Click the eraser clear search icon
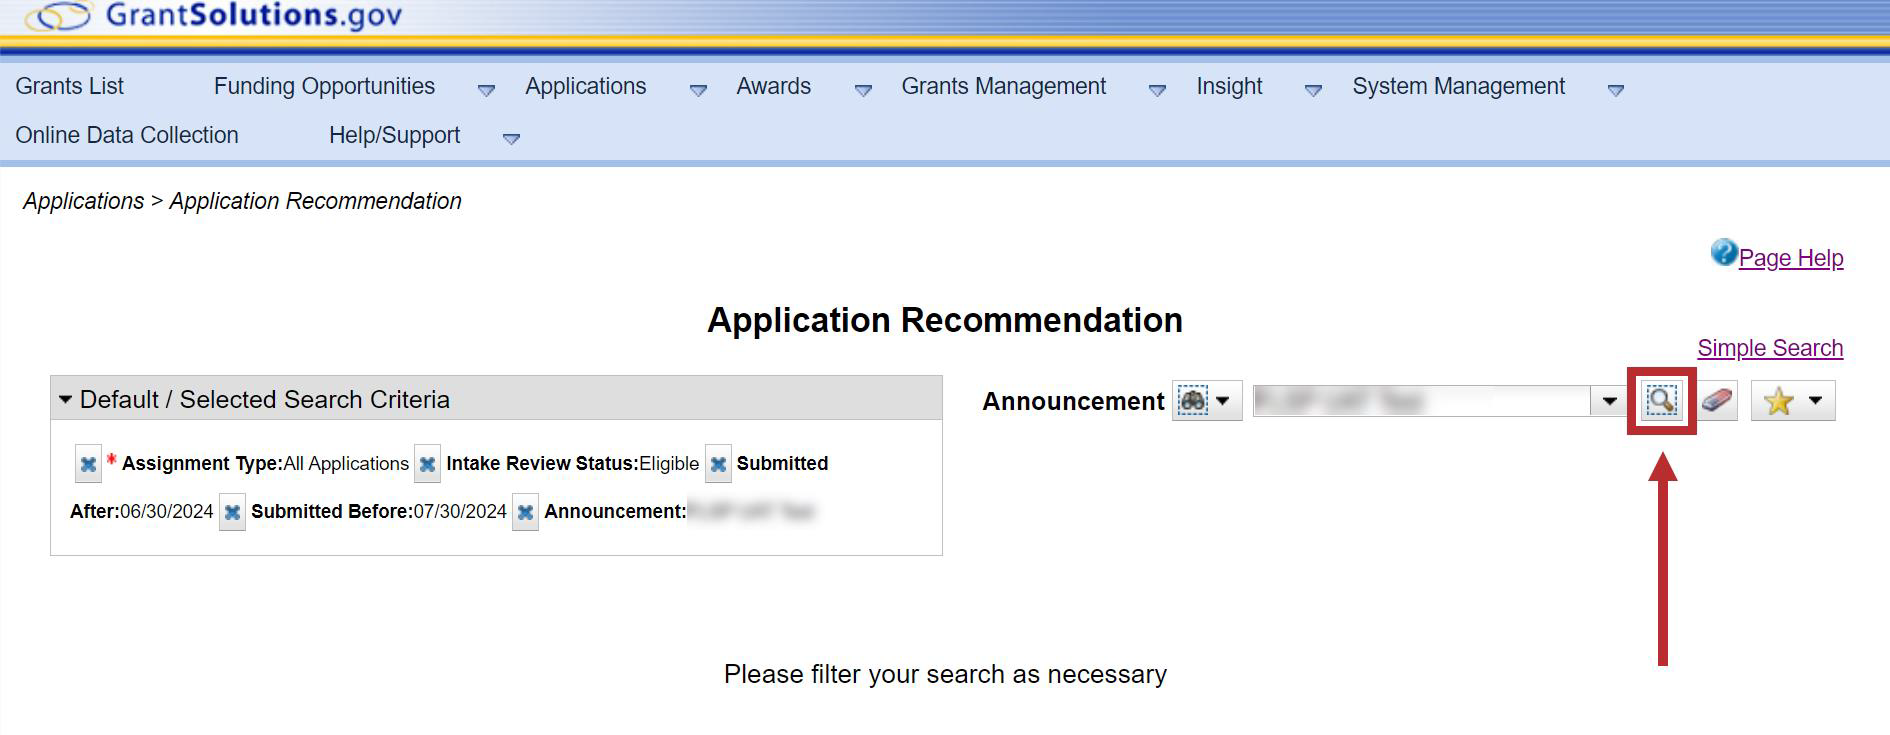 click(1716, 401)
